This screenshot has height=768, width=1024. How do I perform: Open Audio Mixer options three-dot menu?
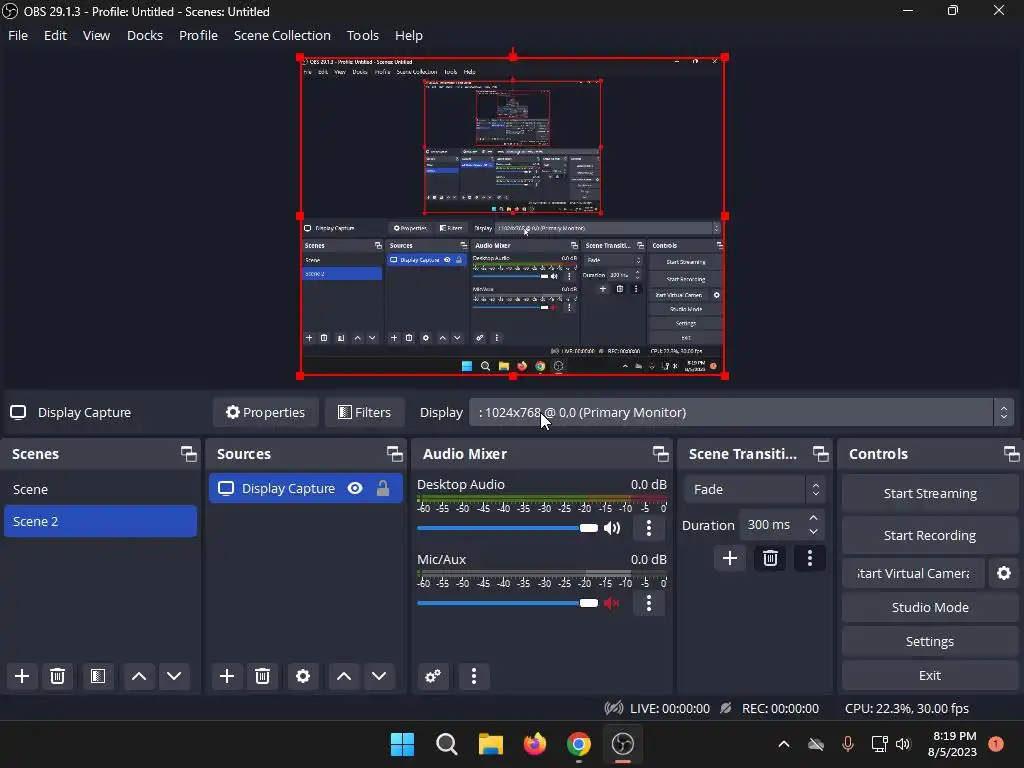click(474, 676)
